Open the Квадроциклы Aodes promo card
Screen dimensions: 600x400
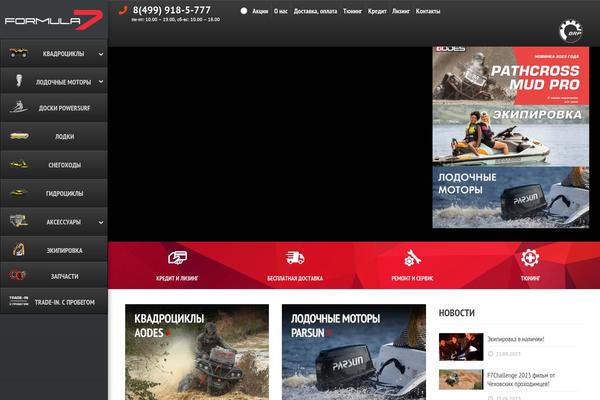click(x=197, y=352)
